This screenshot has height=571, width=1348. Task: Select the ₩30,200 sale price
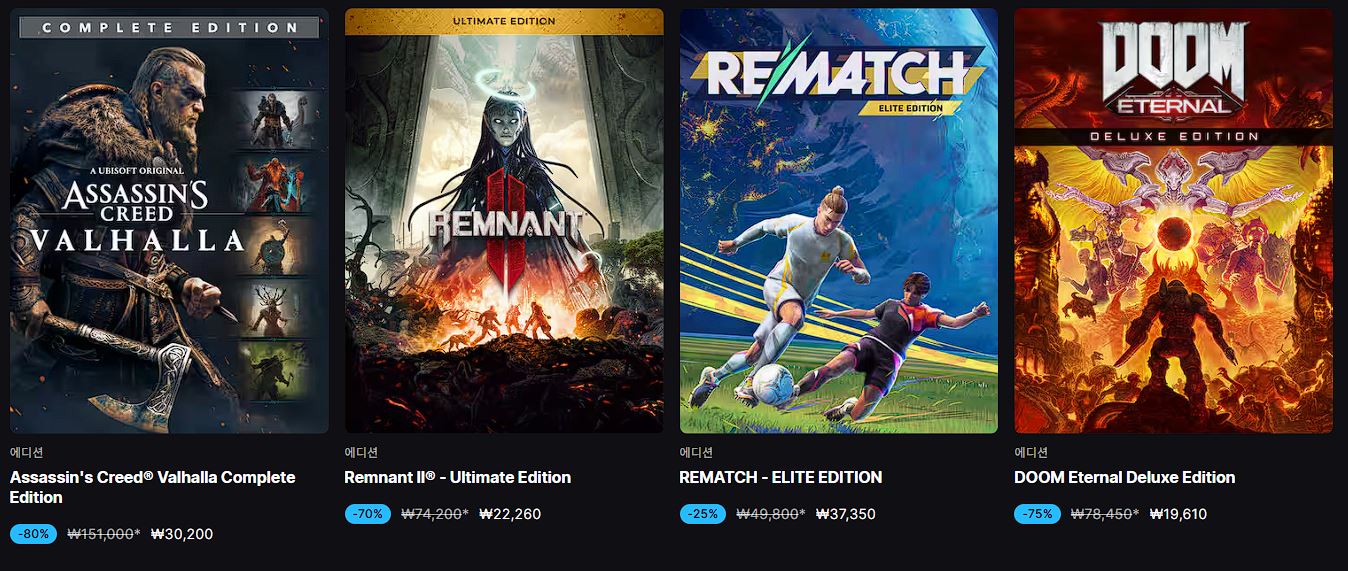[x=181, y=534]
